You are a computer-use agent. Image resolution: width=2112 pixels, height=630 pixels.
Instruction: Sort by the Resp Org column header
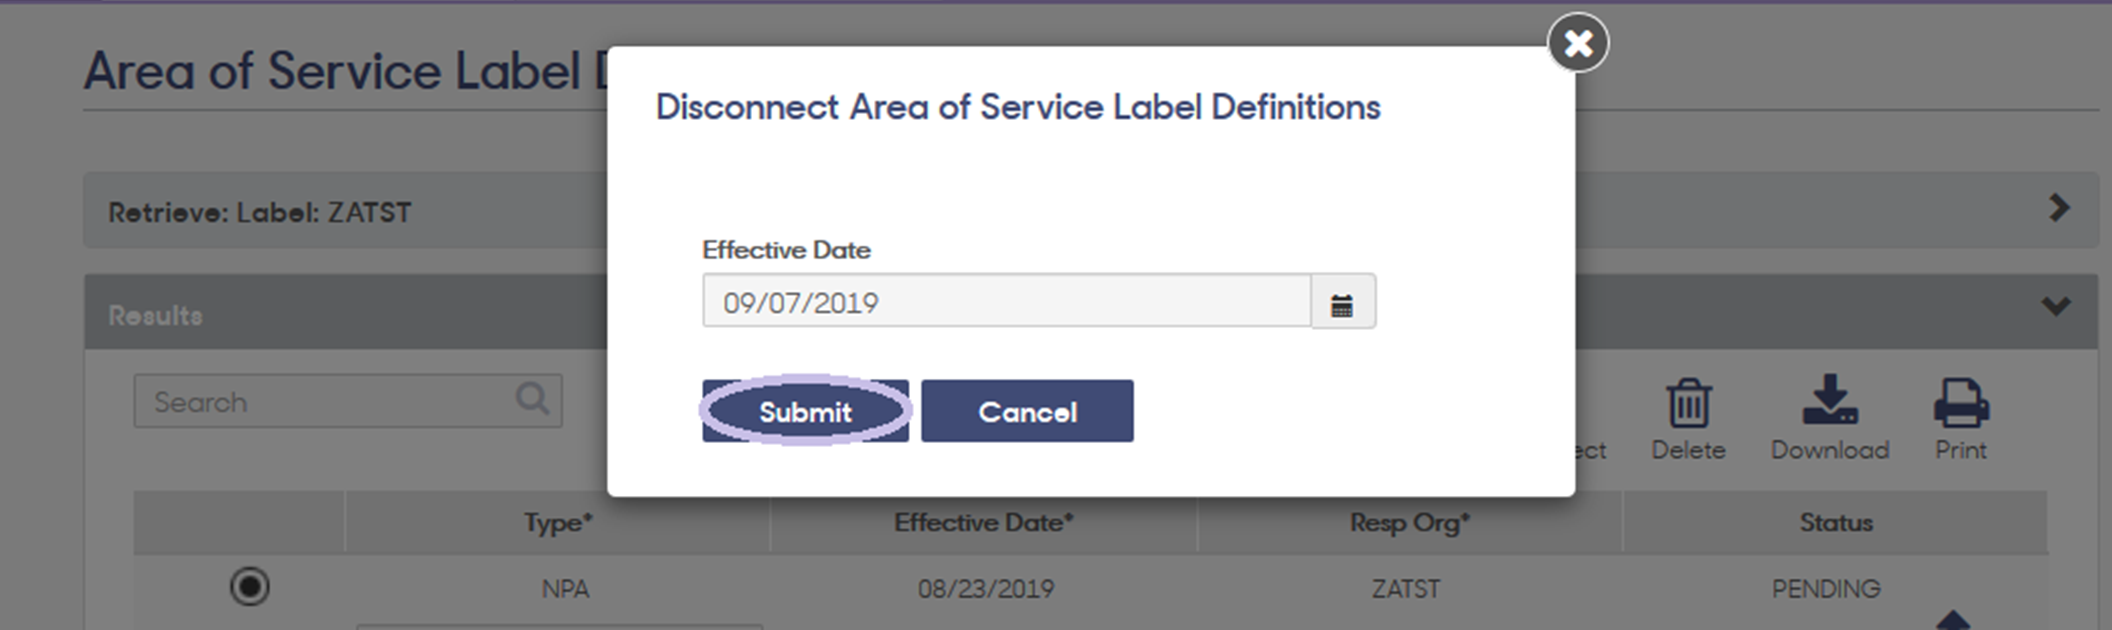tap(1410, 522)
